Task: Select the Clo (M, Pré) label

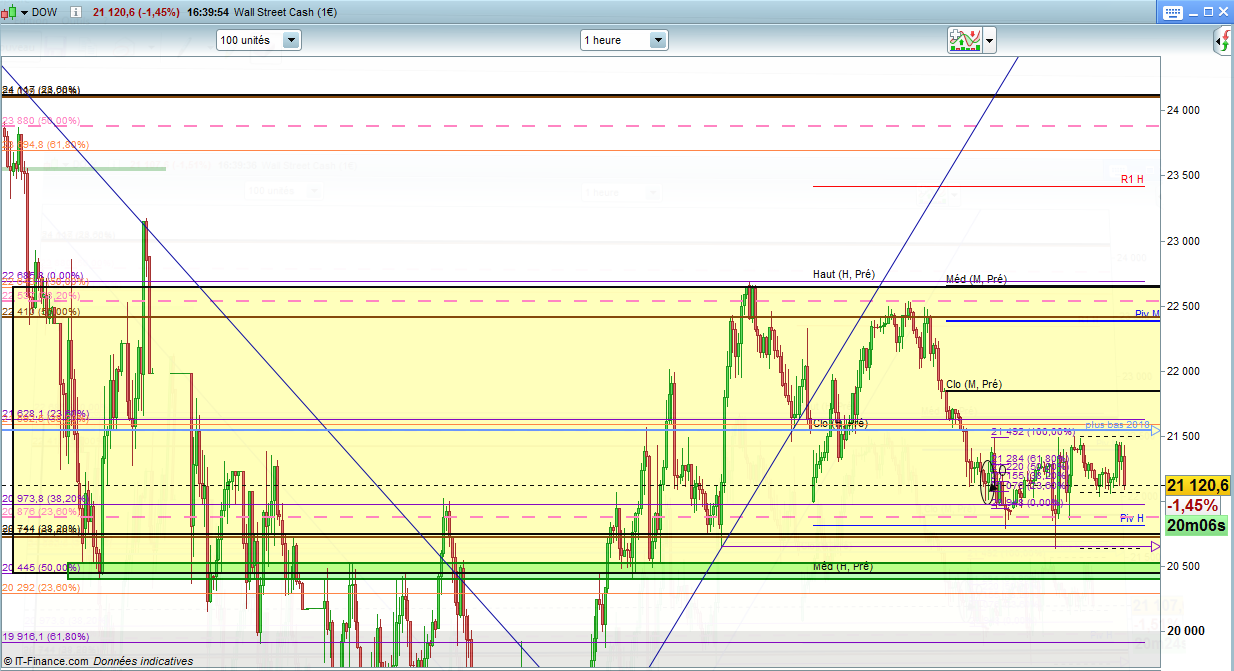Action: 974,384
